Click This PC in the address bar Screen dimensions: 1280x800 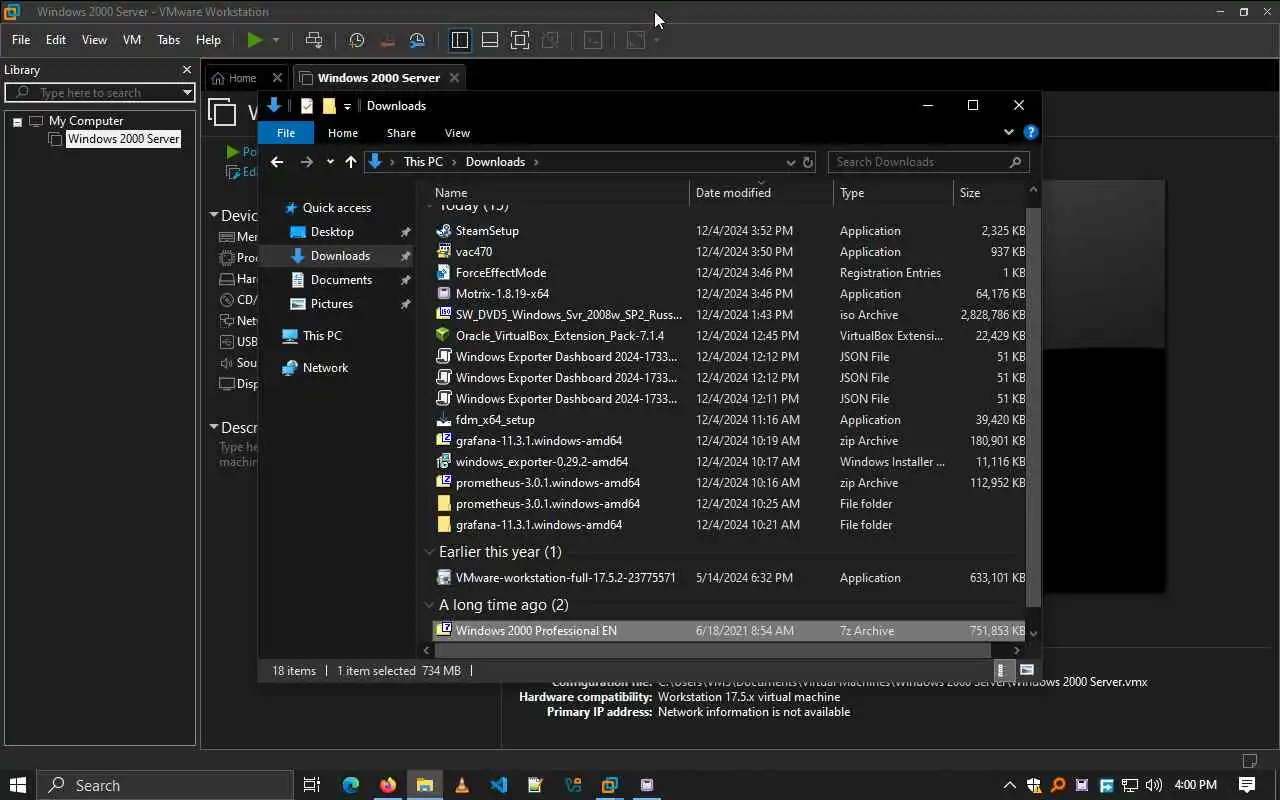click(x=423, y=162)
